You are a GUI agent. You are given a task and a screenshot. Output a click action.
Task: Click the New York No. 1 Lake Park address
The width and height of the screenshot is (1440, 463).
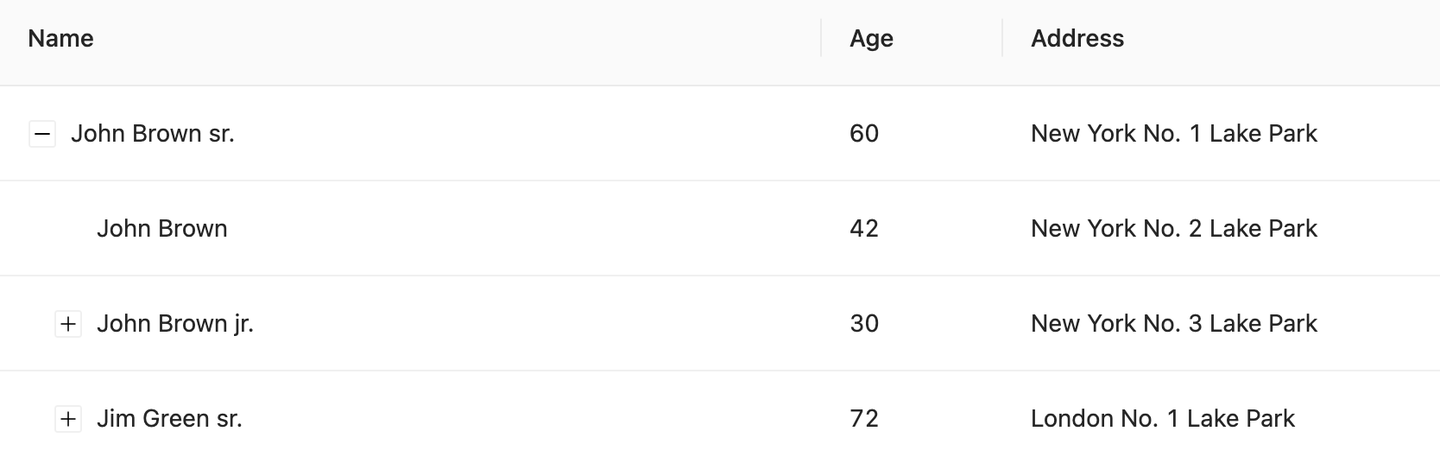point(1174,133)
